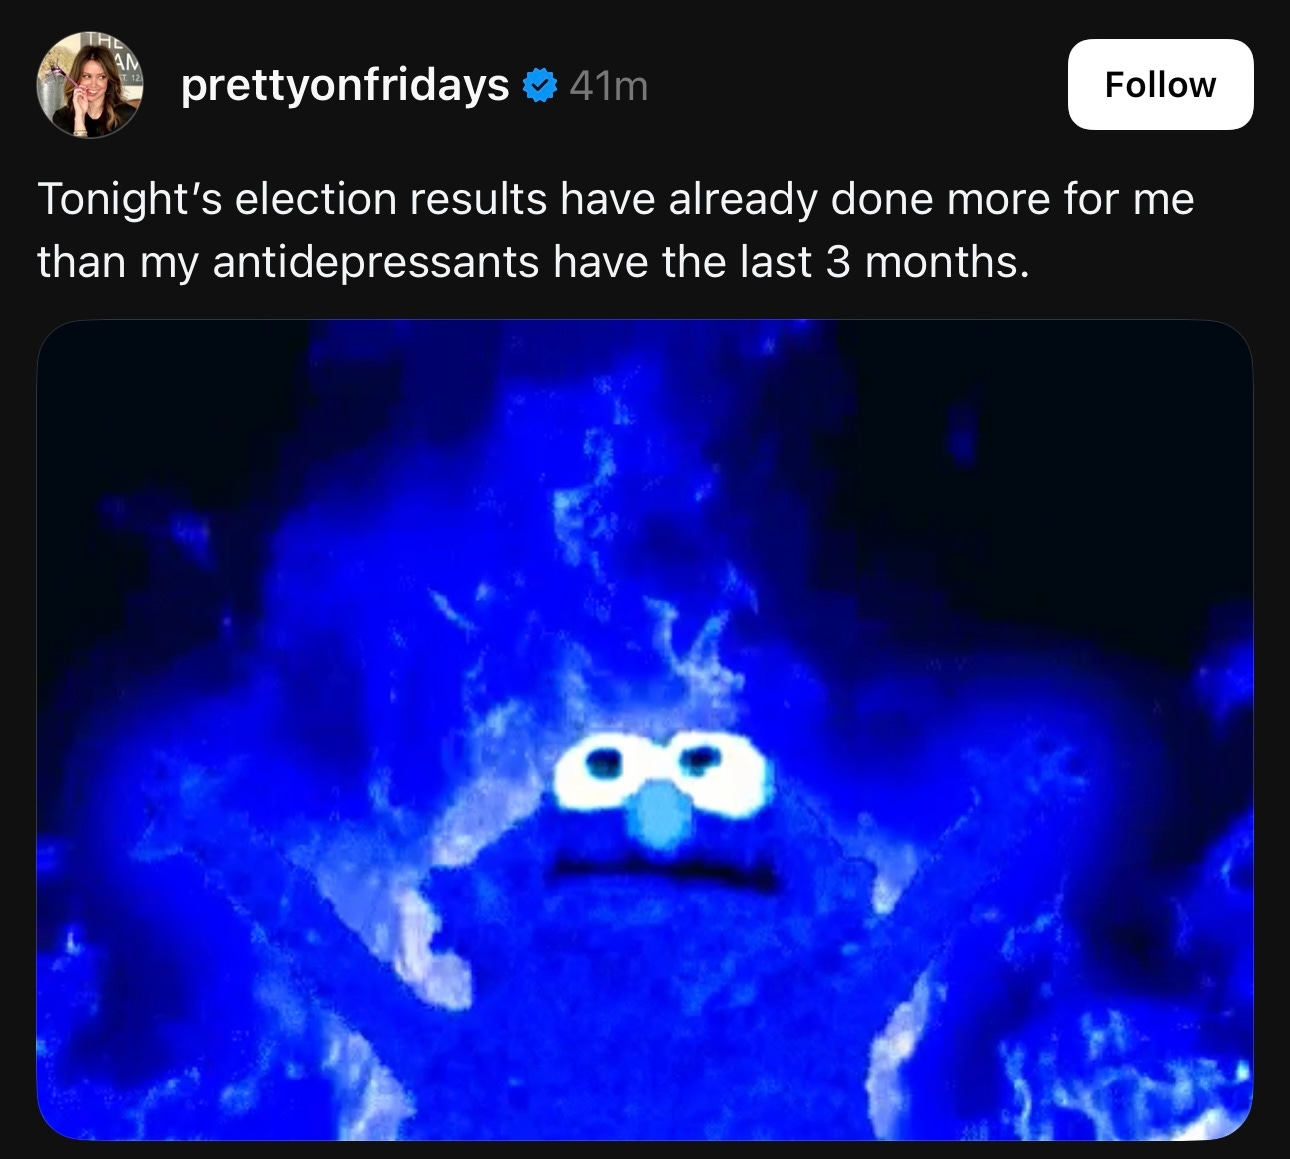Screen dimensions: 1290x1159
Task: Click Cookie Monster's left googly eye
Action: [x=606, y=768]
